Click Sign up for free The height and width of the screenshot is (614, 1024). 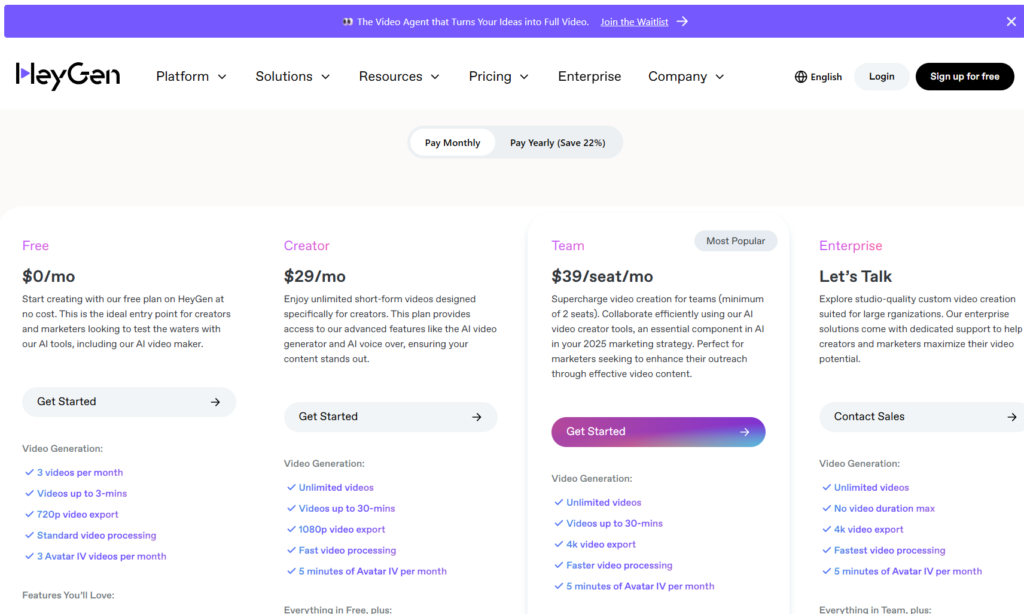(x=964, y=76)
